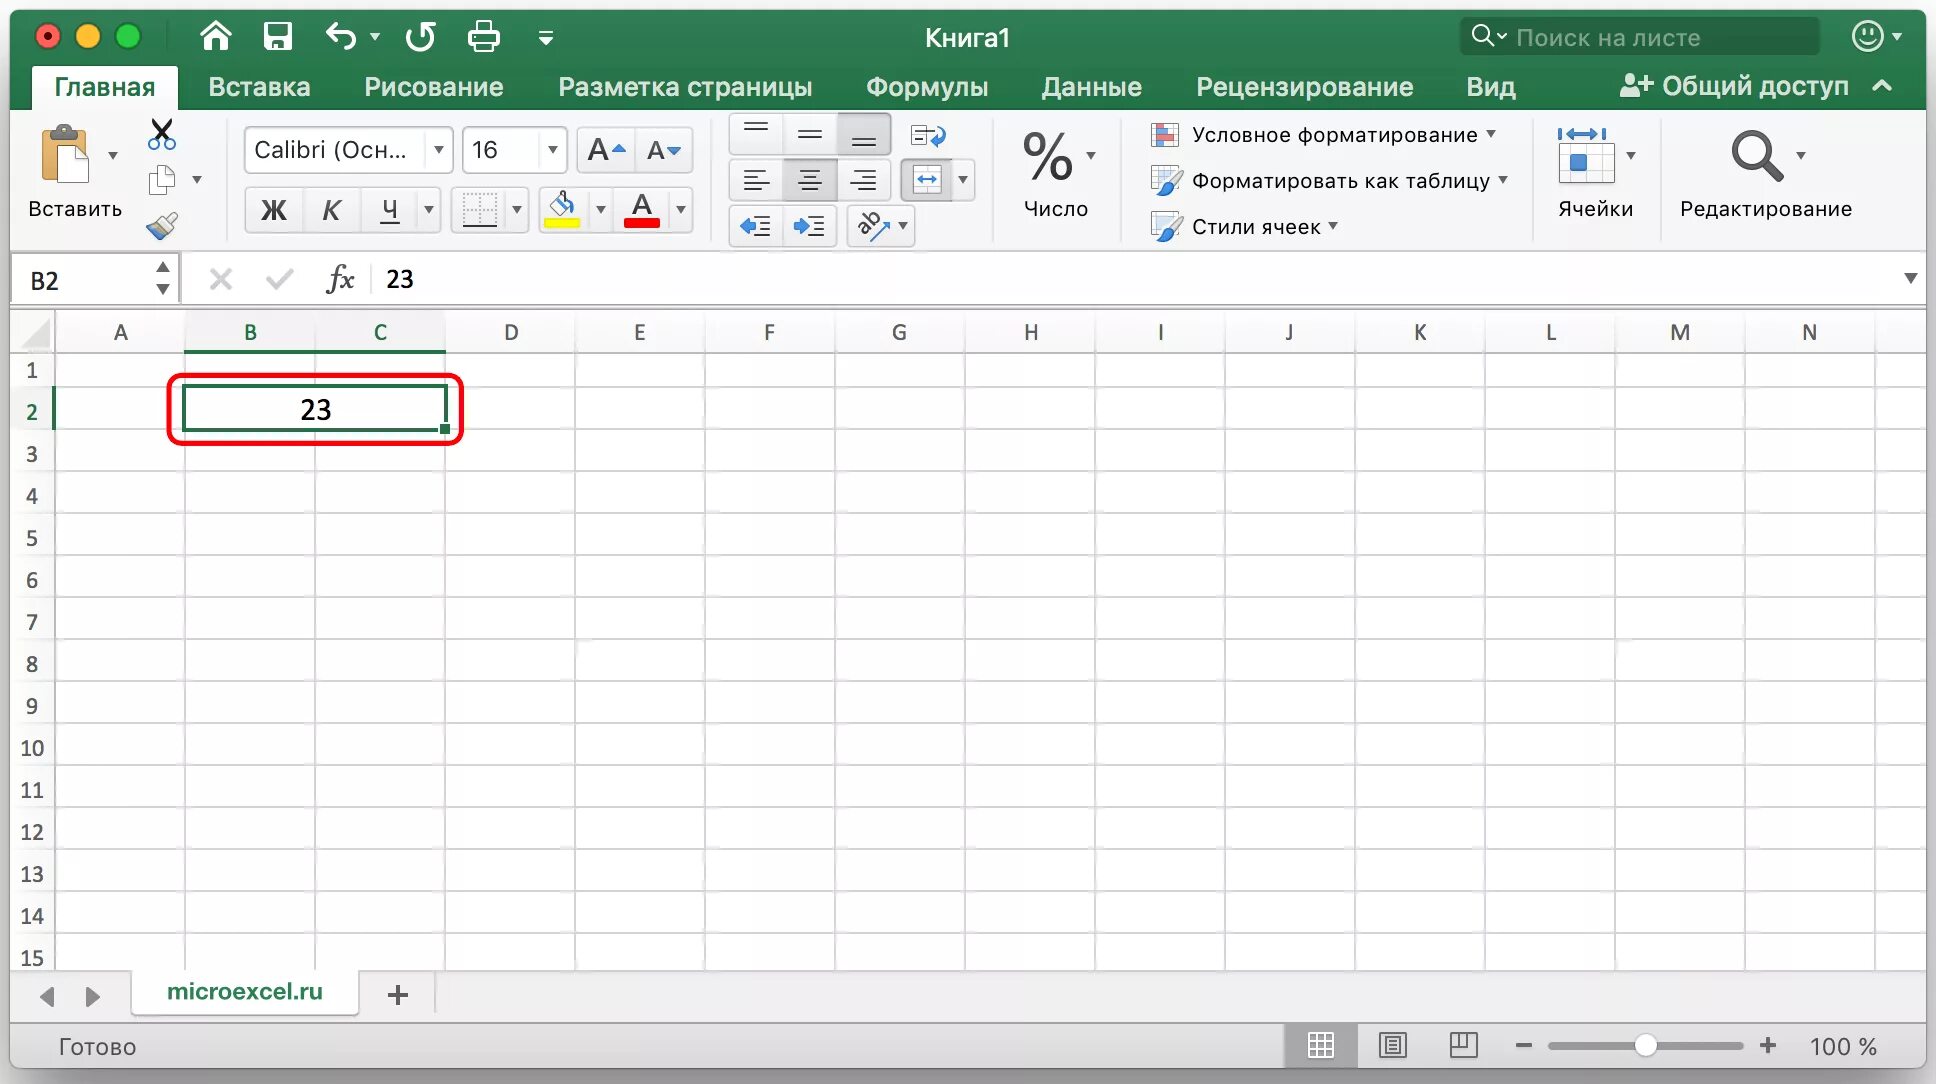Toggle bold (Ж) formatting
This screenshot has height=1084, width=1936.
click(x=273, y=210)
